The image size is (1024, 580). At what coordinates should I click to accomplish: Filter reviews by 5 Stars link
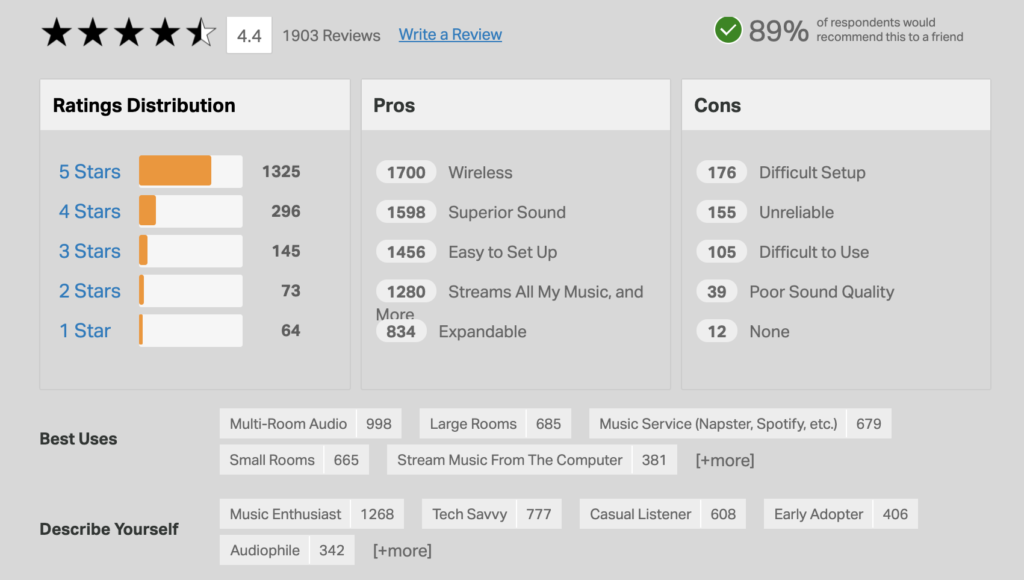pos(89,172)
